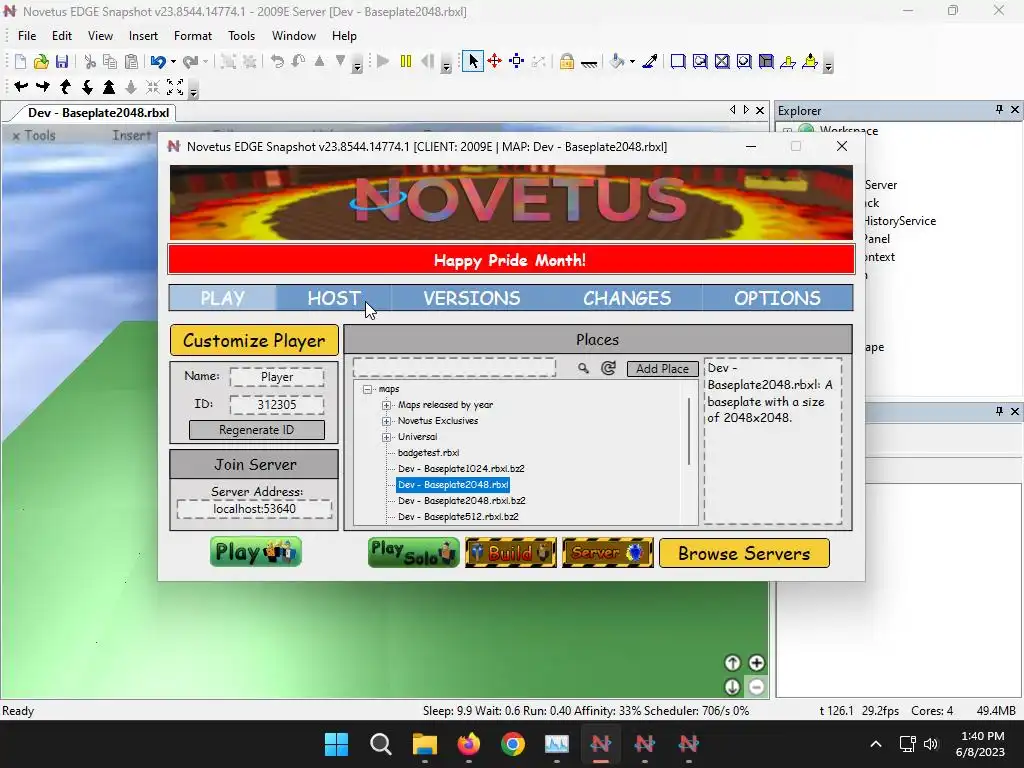Select the Paint bucket fill tool
1024x768 pixels.
pyautogui.click(x=616, y=61)
